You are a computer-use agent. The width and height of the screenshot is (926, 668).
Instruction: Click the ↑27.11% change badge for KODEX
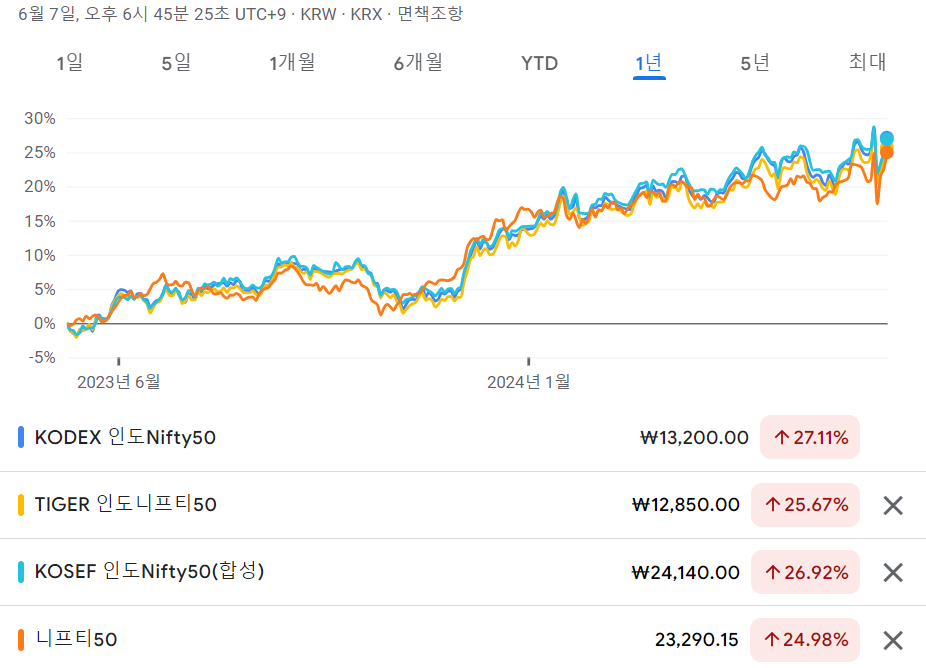[x=810, y=438]
